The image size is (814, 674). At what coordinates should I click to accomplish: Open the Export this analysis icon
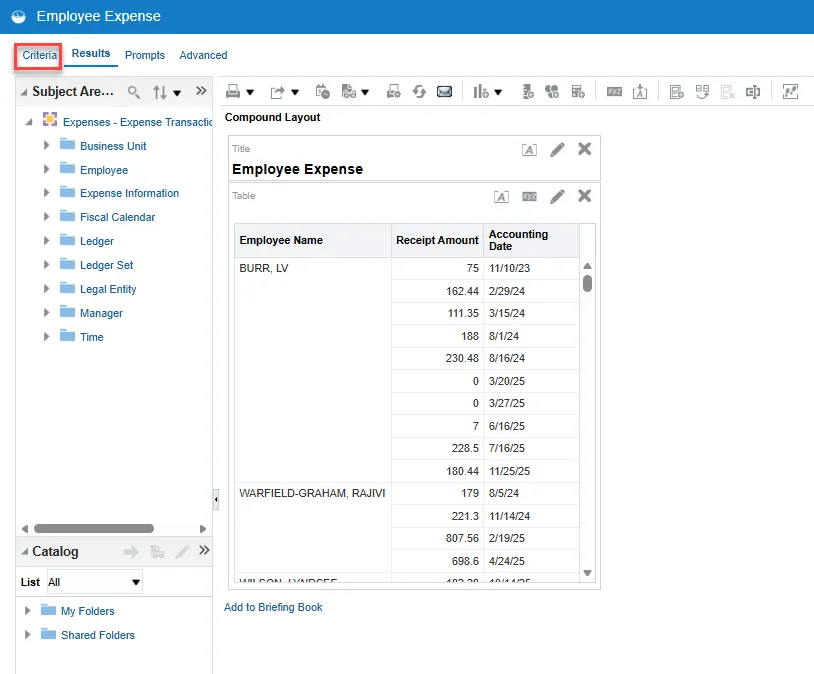point(277,92)
